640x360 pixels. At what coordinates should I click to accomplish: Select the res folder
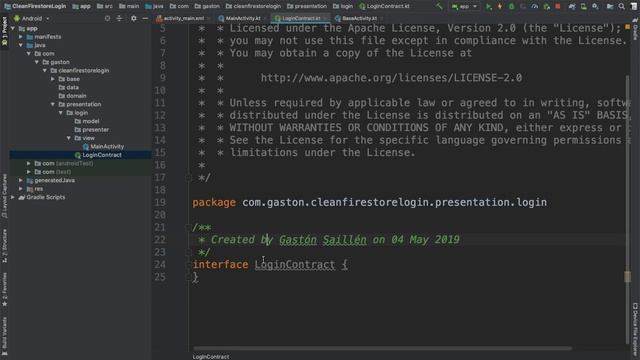(35, 189)
